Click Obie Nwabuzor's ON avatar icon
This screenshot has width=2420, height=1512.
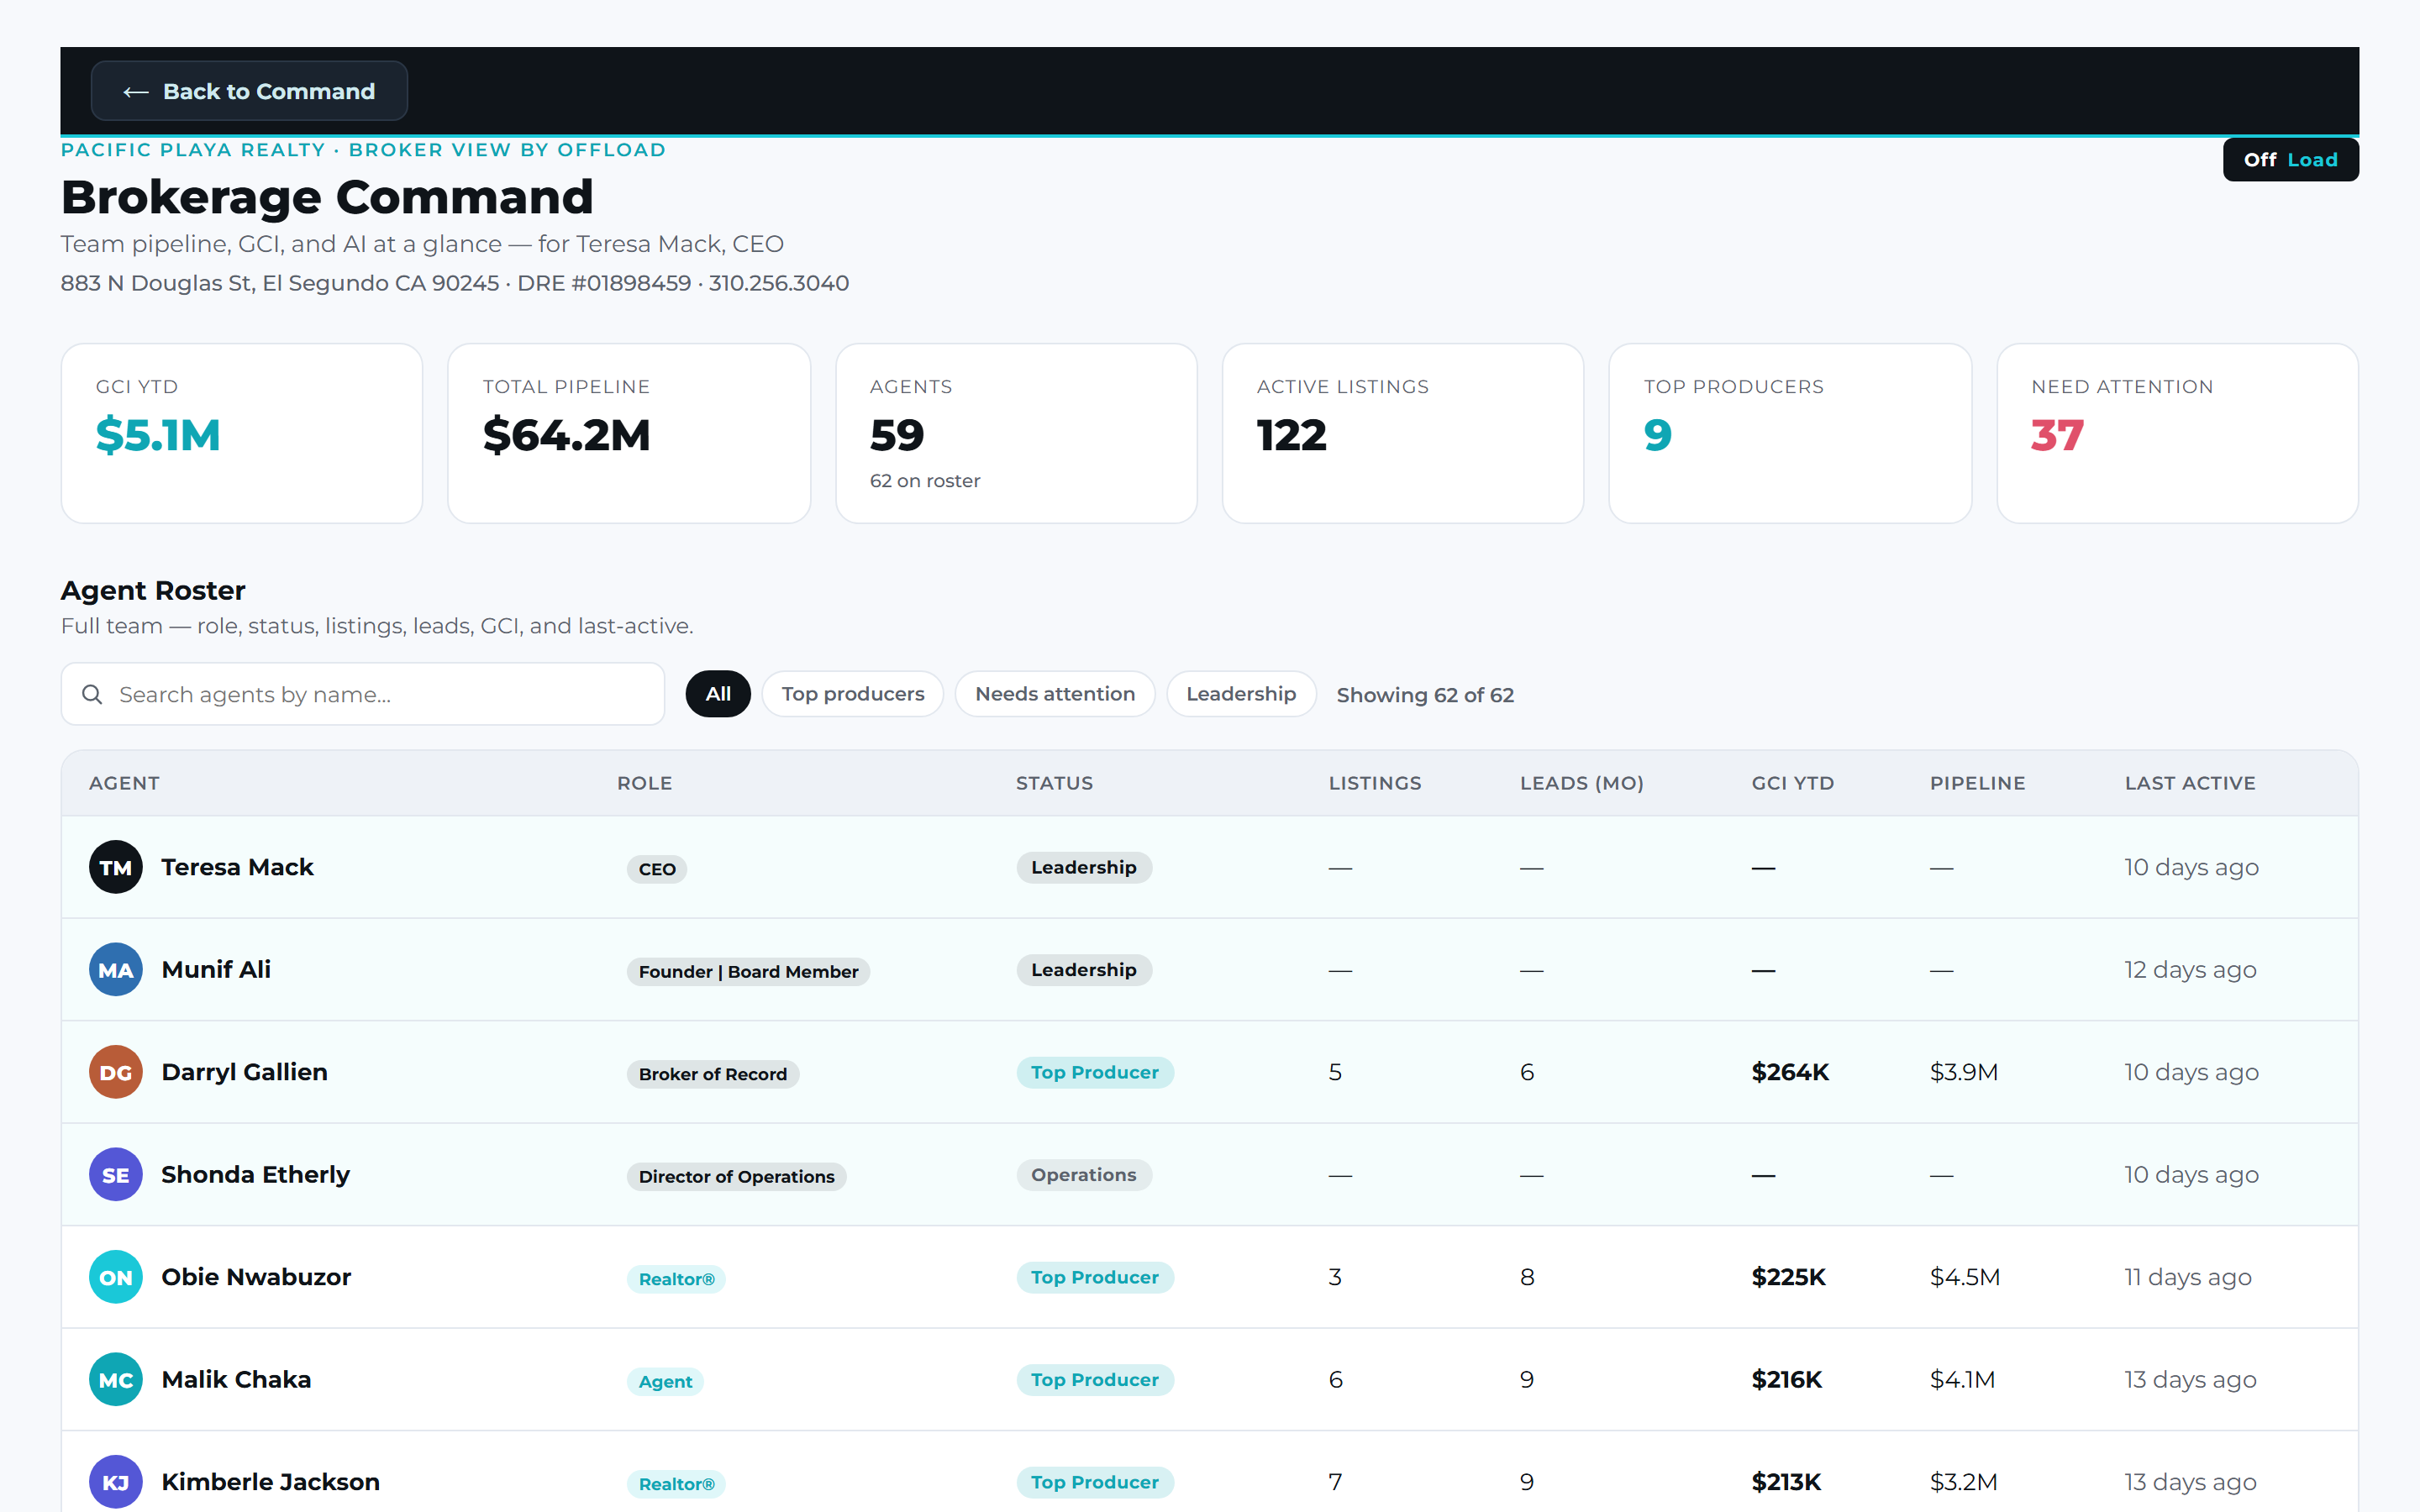tap(115, 1277)
